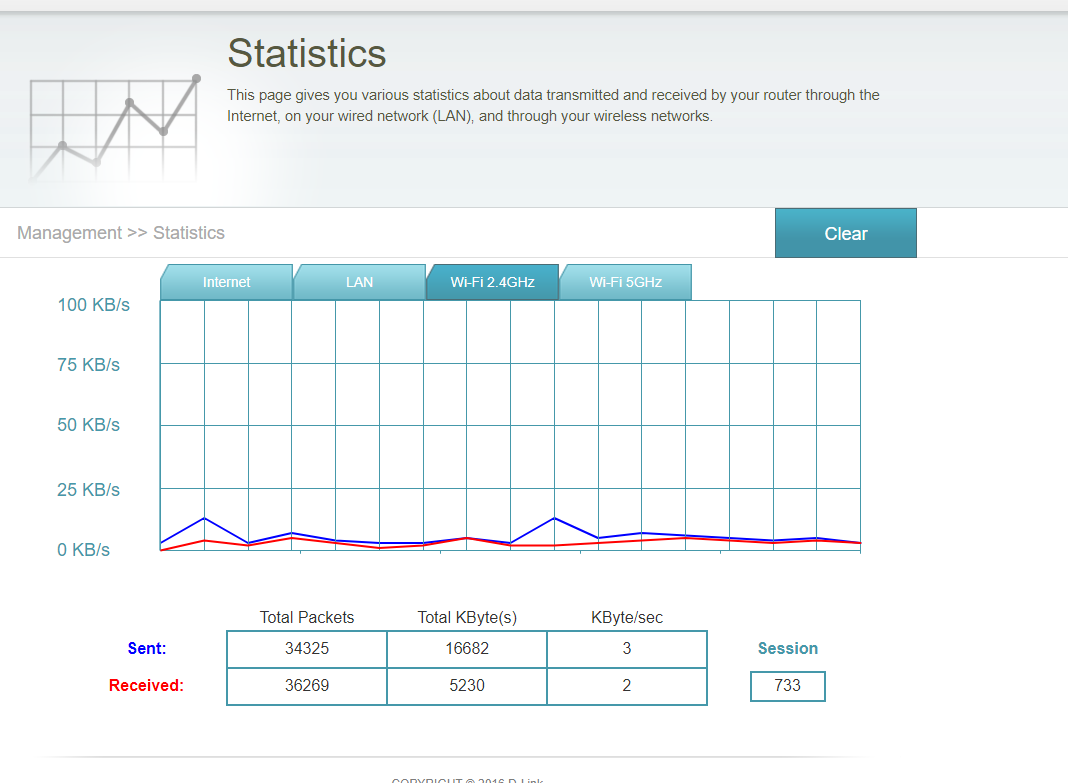
Task: Switch to the LAN tab
Action: [359, 282]
